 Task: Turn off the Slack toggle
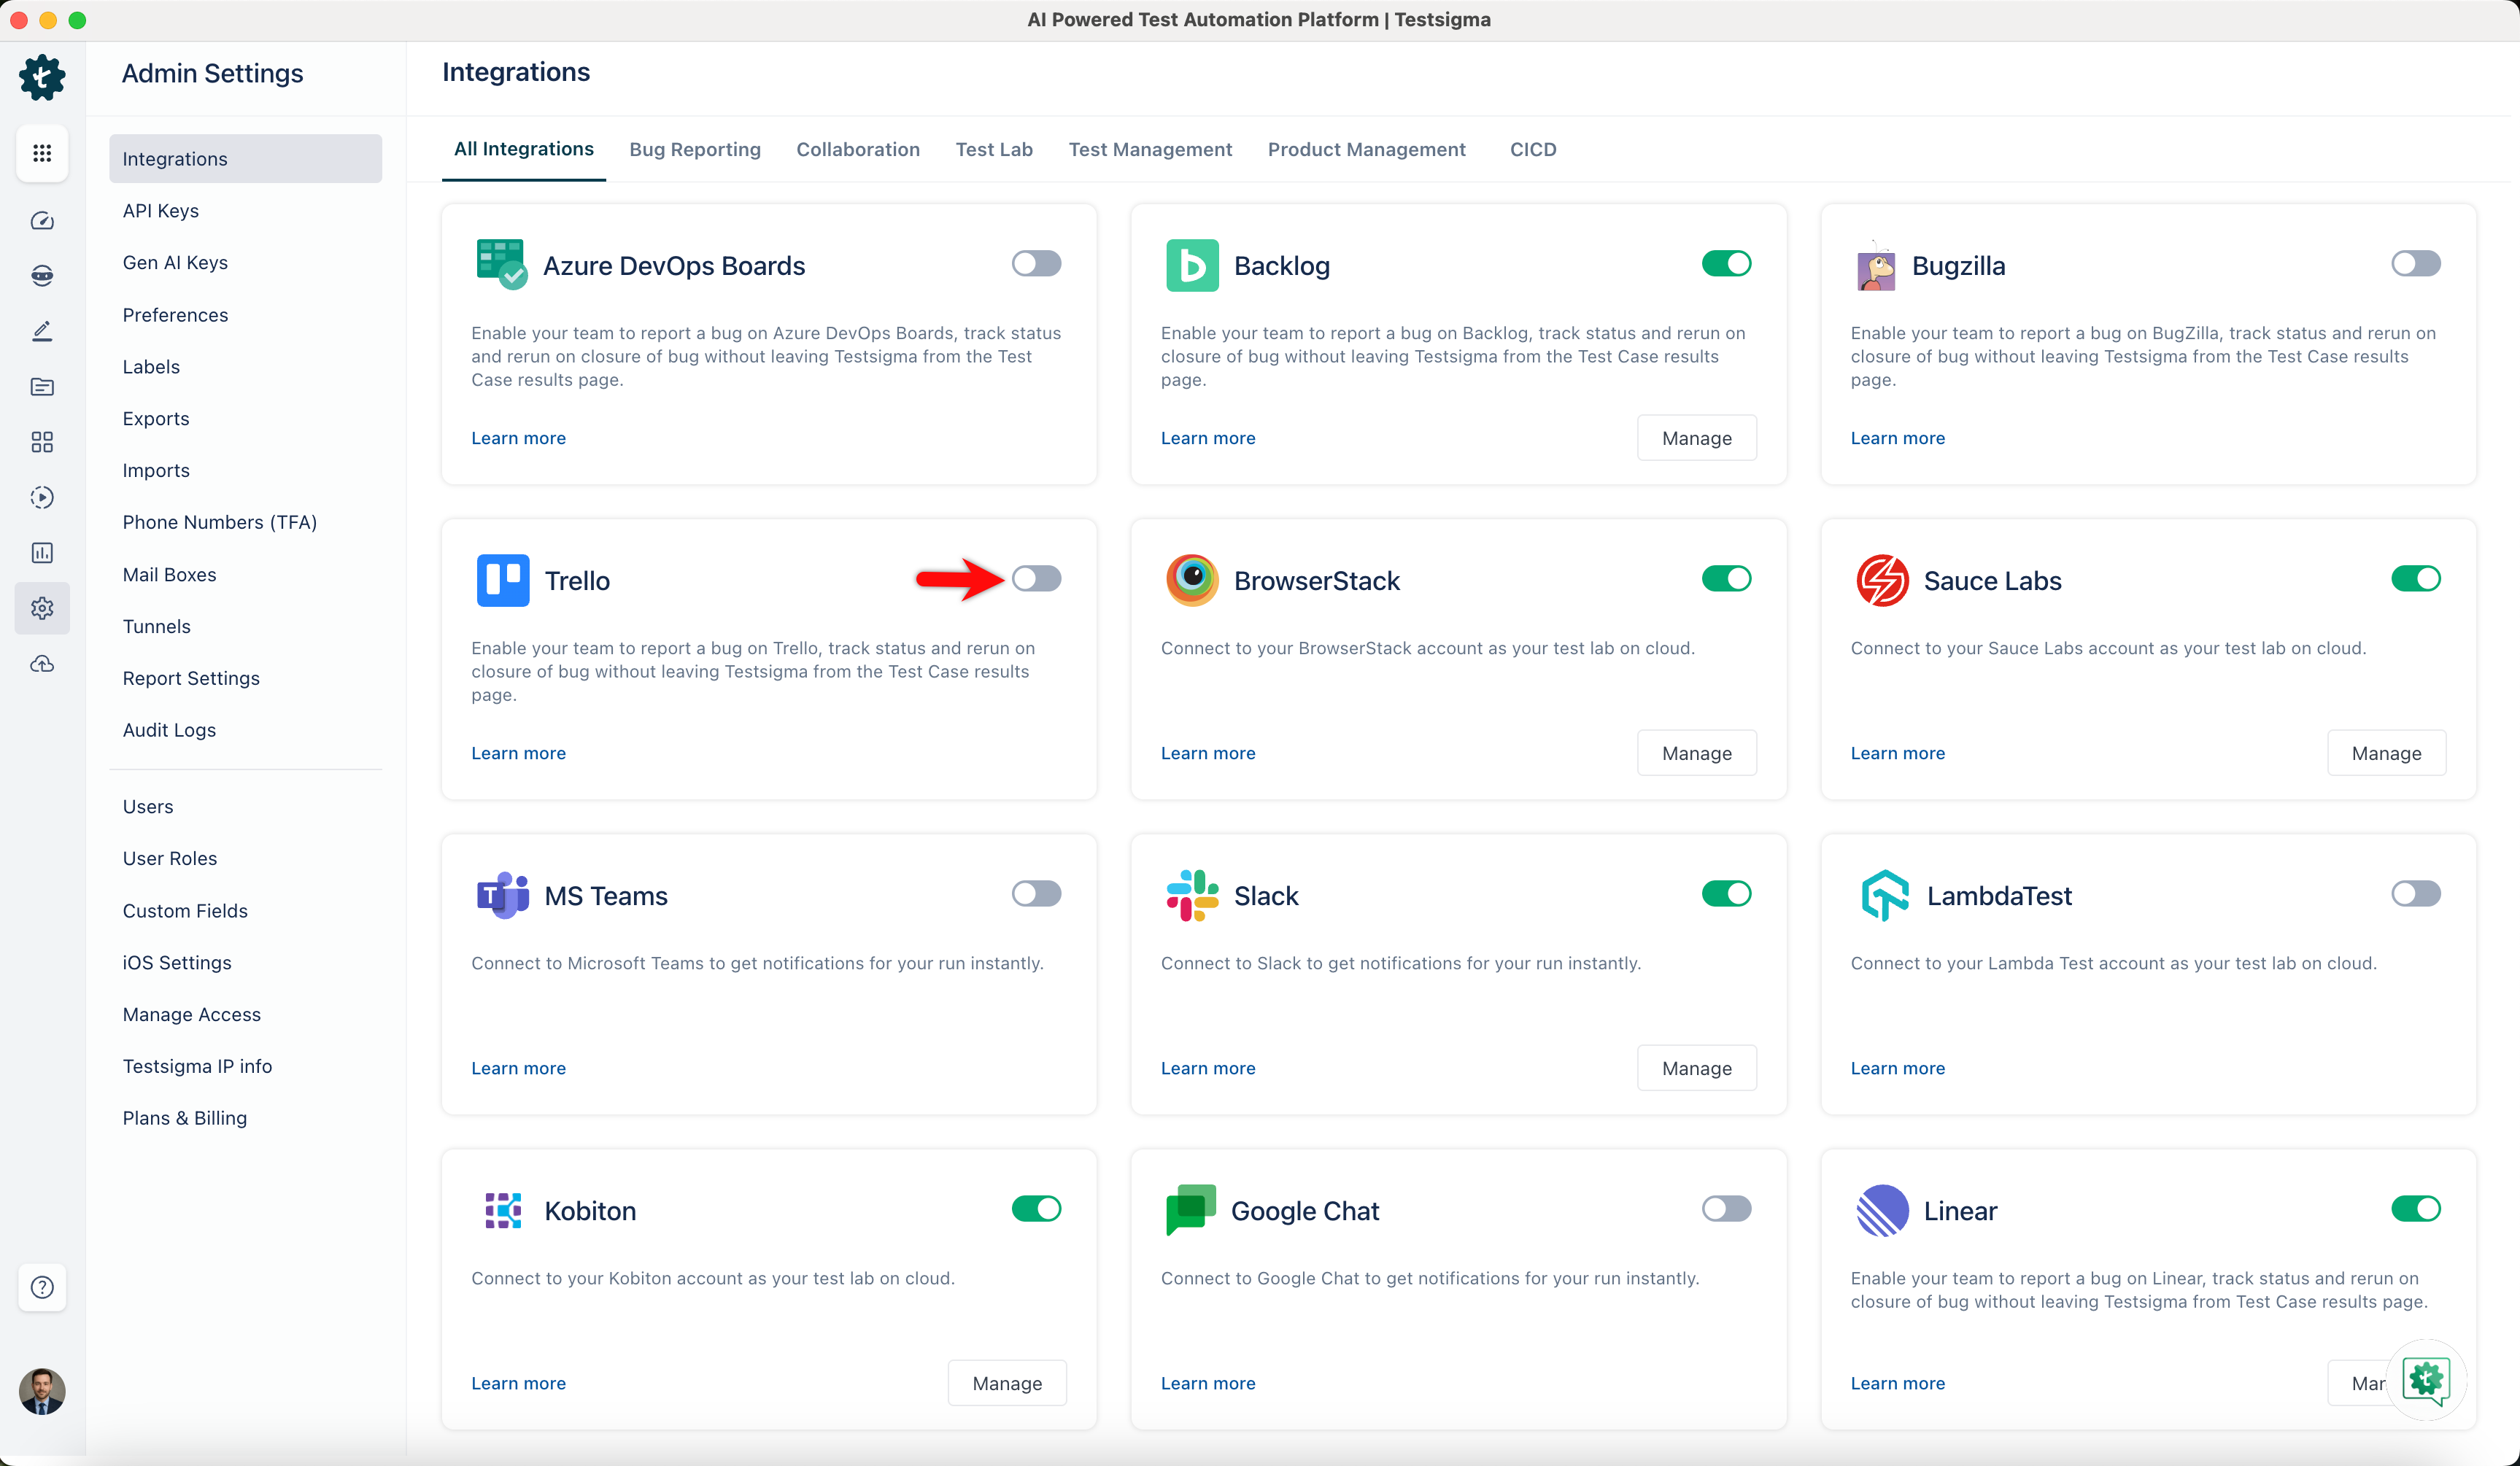(x=1726, y=893)
